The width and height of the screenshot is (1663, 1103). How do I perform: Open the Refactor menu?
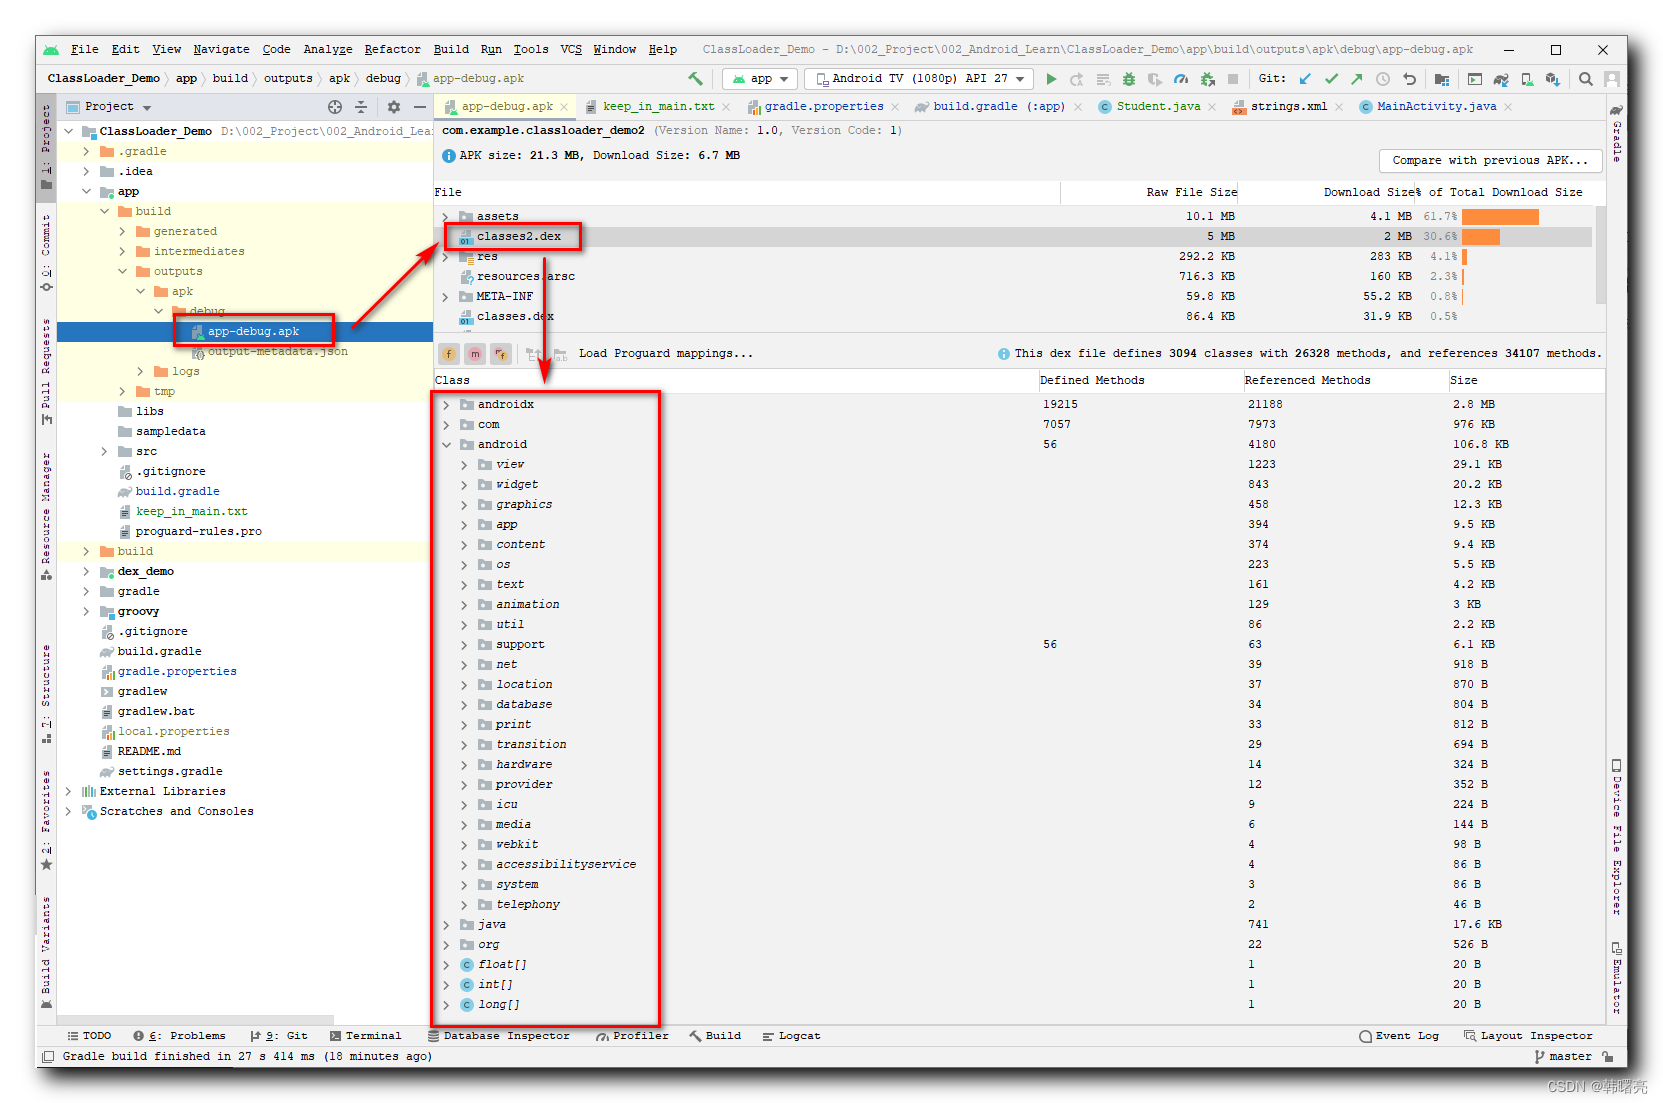(392, 49)
